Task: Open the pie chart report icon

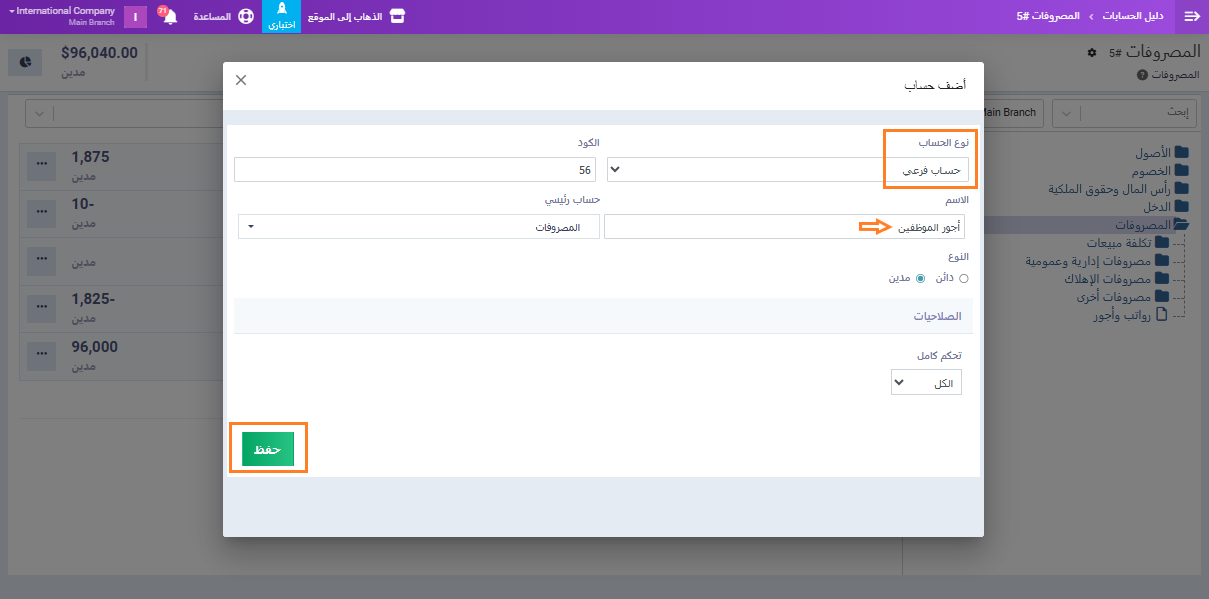Action: [x=26, y=62]
